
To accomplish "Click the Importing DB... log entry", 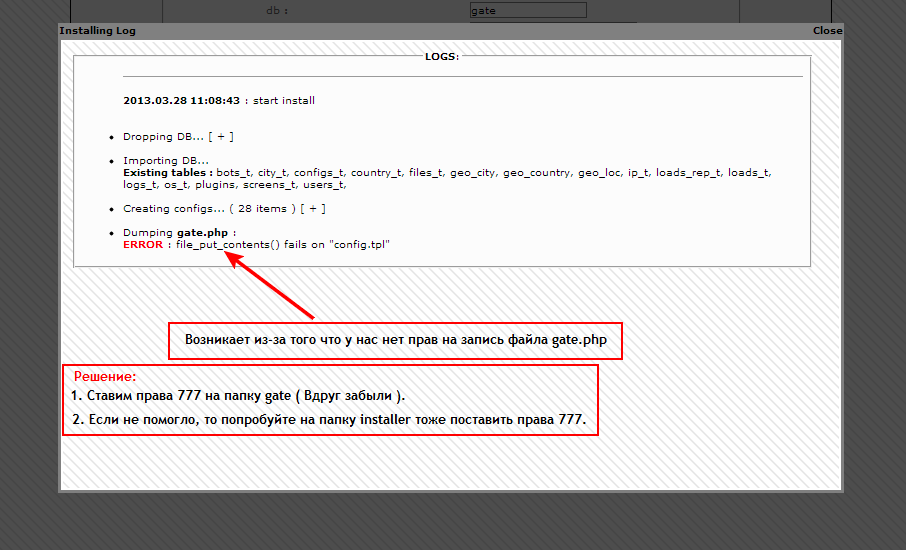I will click(166, 161).
